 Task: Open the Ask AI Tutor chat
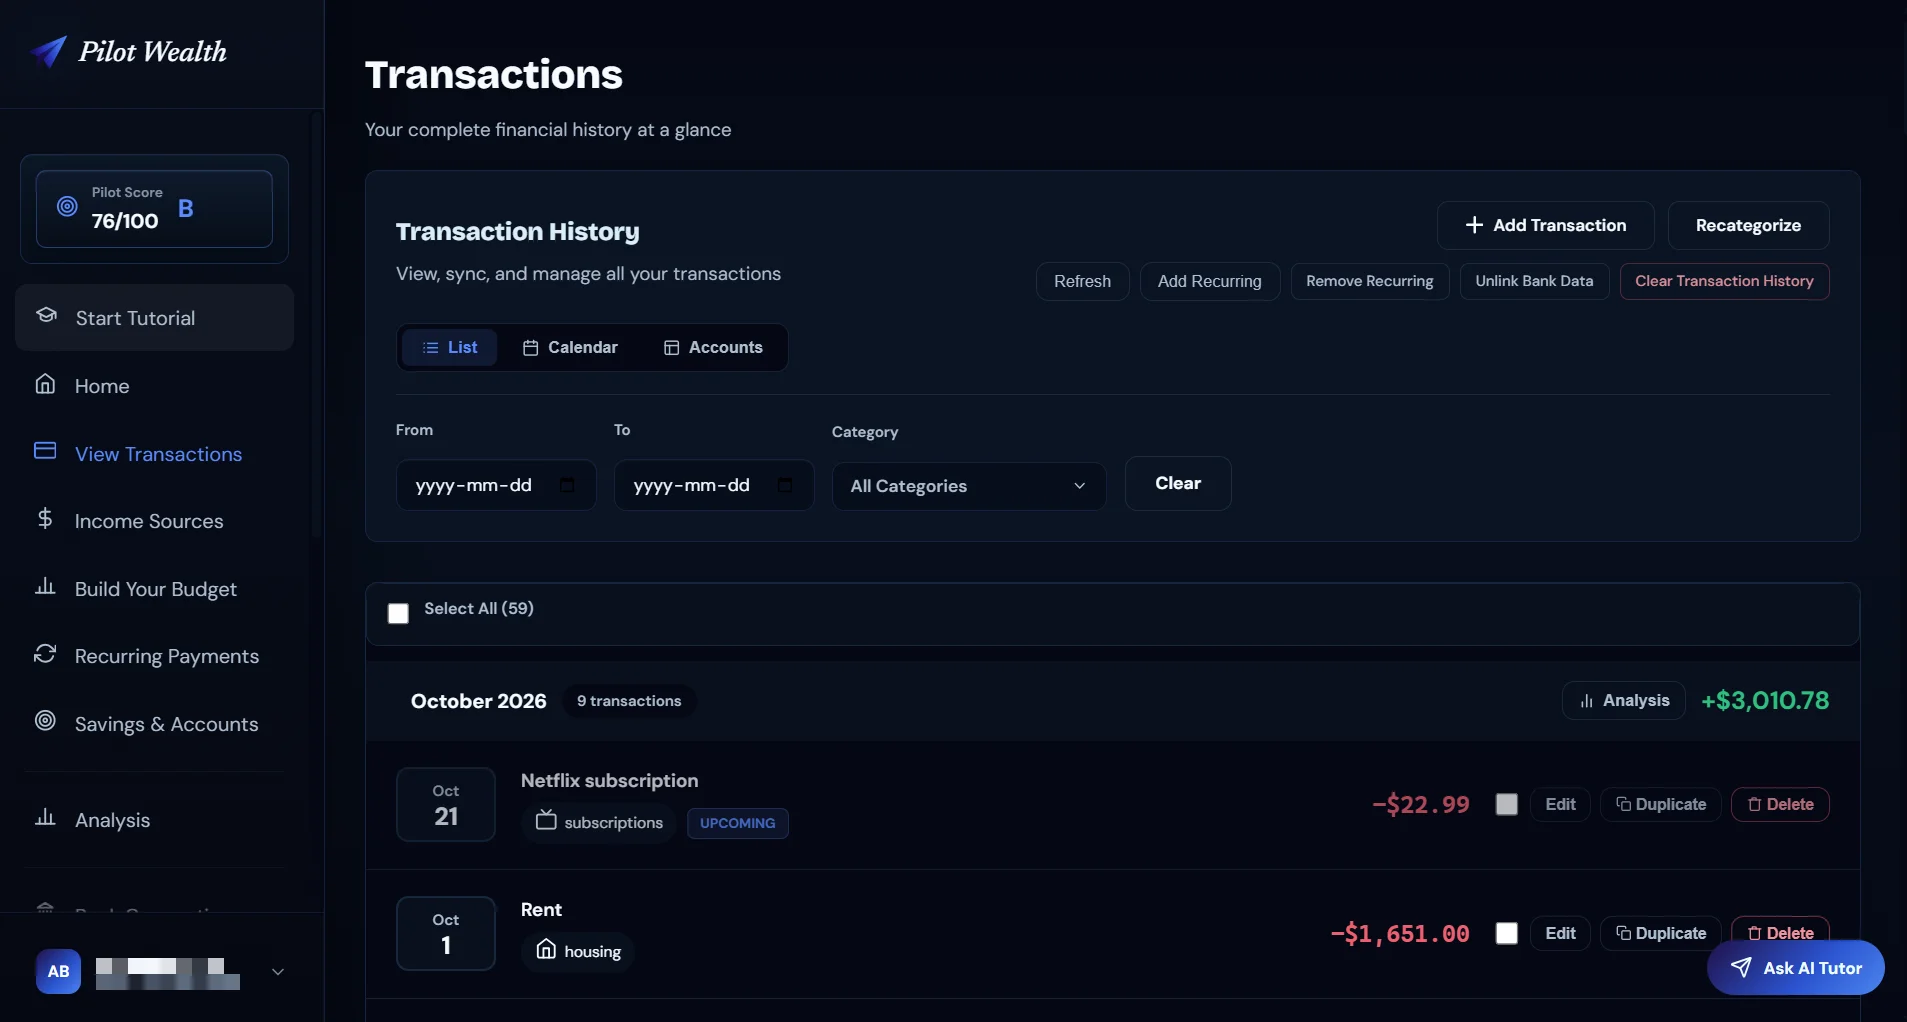point(1796,967)
